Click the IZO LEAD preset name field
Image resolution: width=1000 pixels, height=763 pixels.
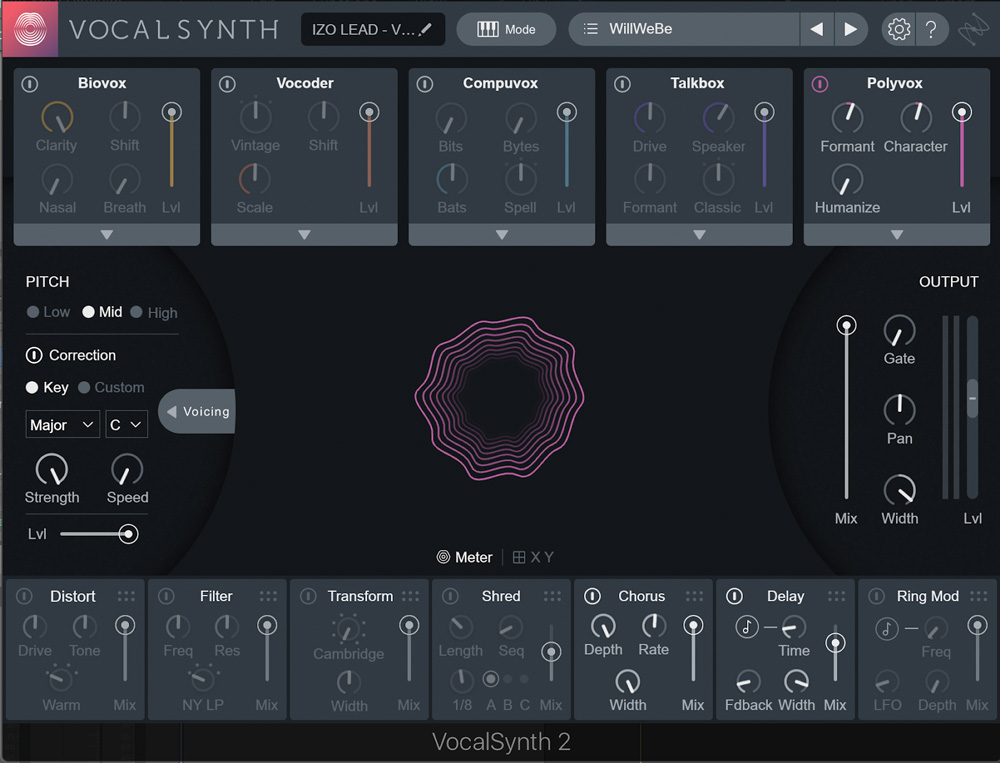coord(372,29)
